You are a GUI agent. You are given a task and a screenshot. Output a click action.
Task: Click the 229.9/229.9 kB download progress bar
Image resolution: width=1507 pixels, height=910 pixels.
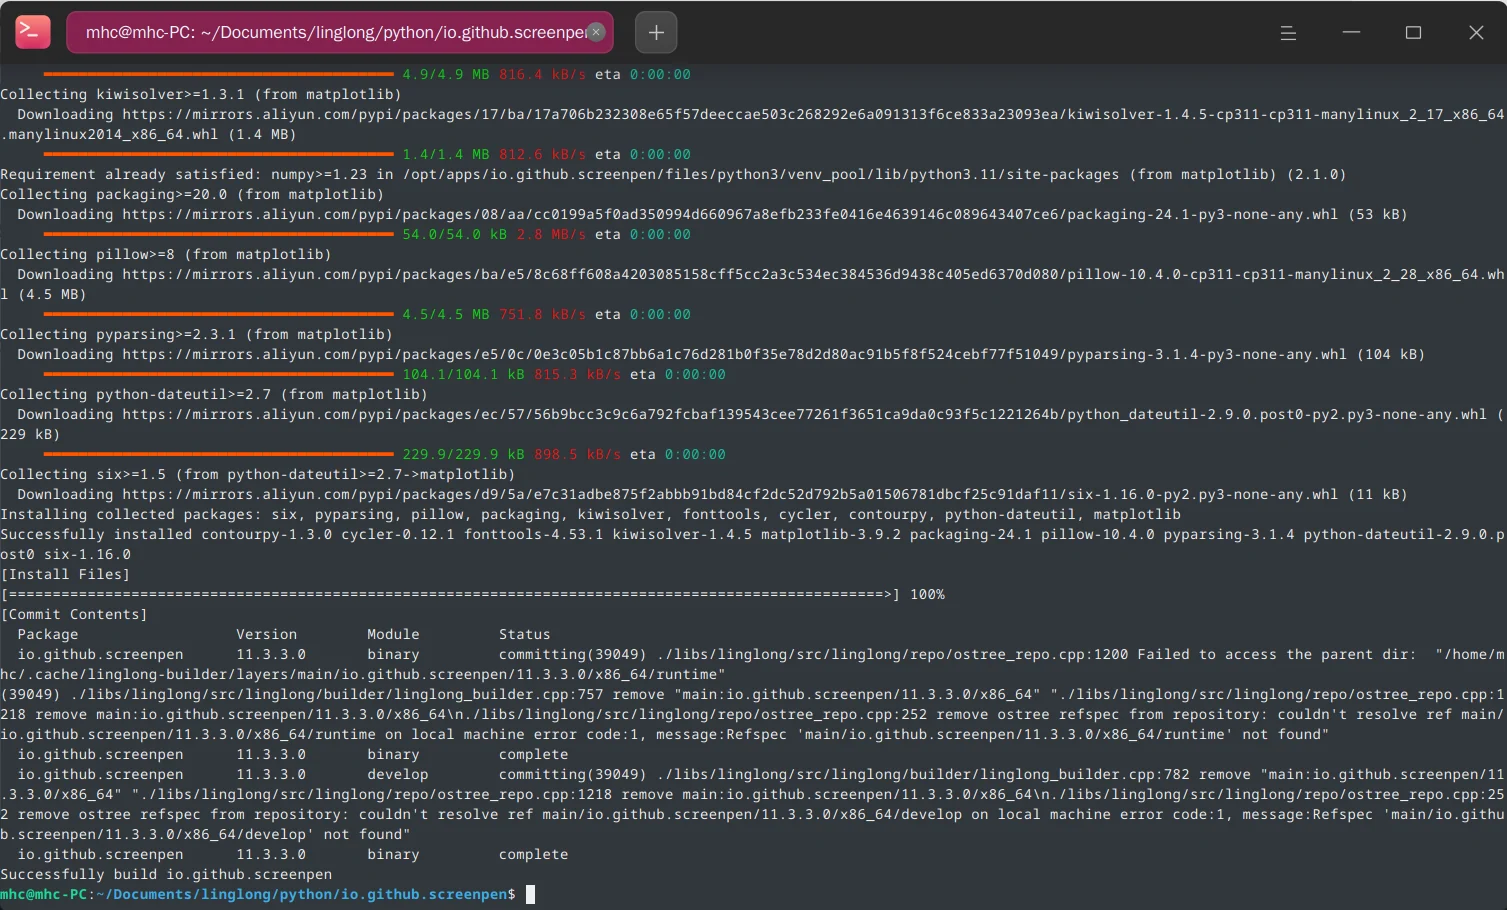coord(219,454)
